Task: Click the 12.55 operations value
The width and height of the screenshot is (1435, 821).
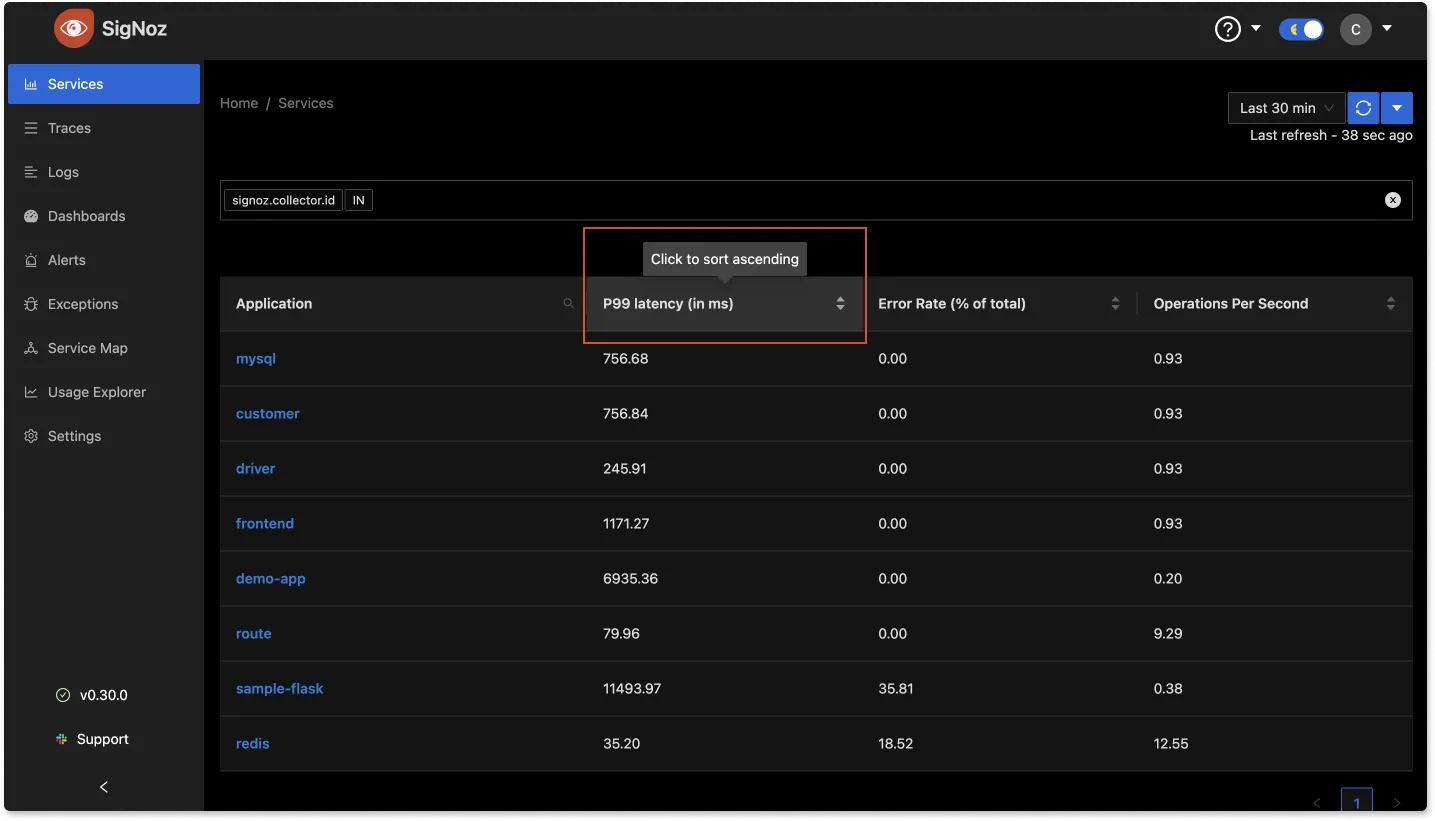Action: [1171, 744]
